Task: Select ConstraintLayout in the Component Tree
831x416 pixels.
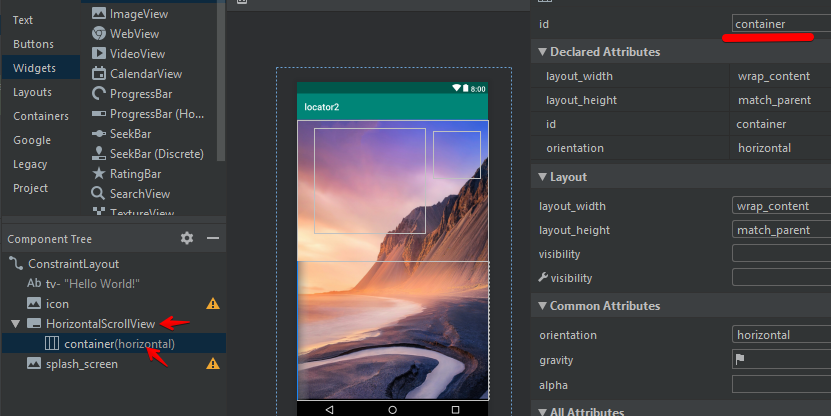Action: tap(73, 264)
